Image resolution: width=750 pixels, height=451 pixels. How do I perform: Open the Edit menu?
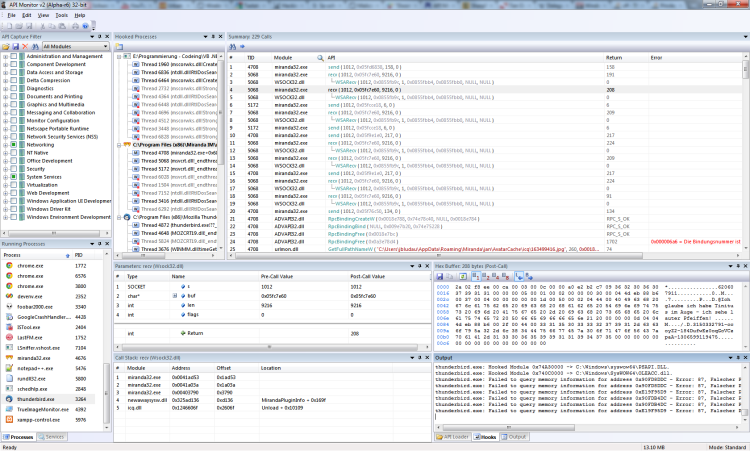(x=27, y=15)
